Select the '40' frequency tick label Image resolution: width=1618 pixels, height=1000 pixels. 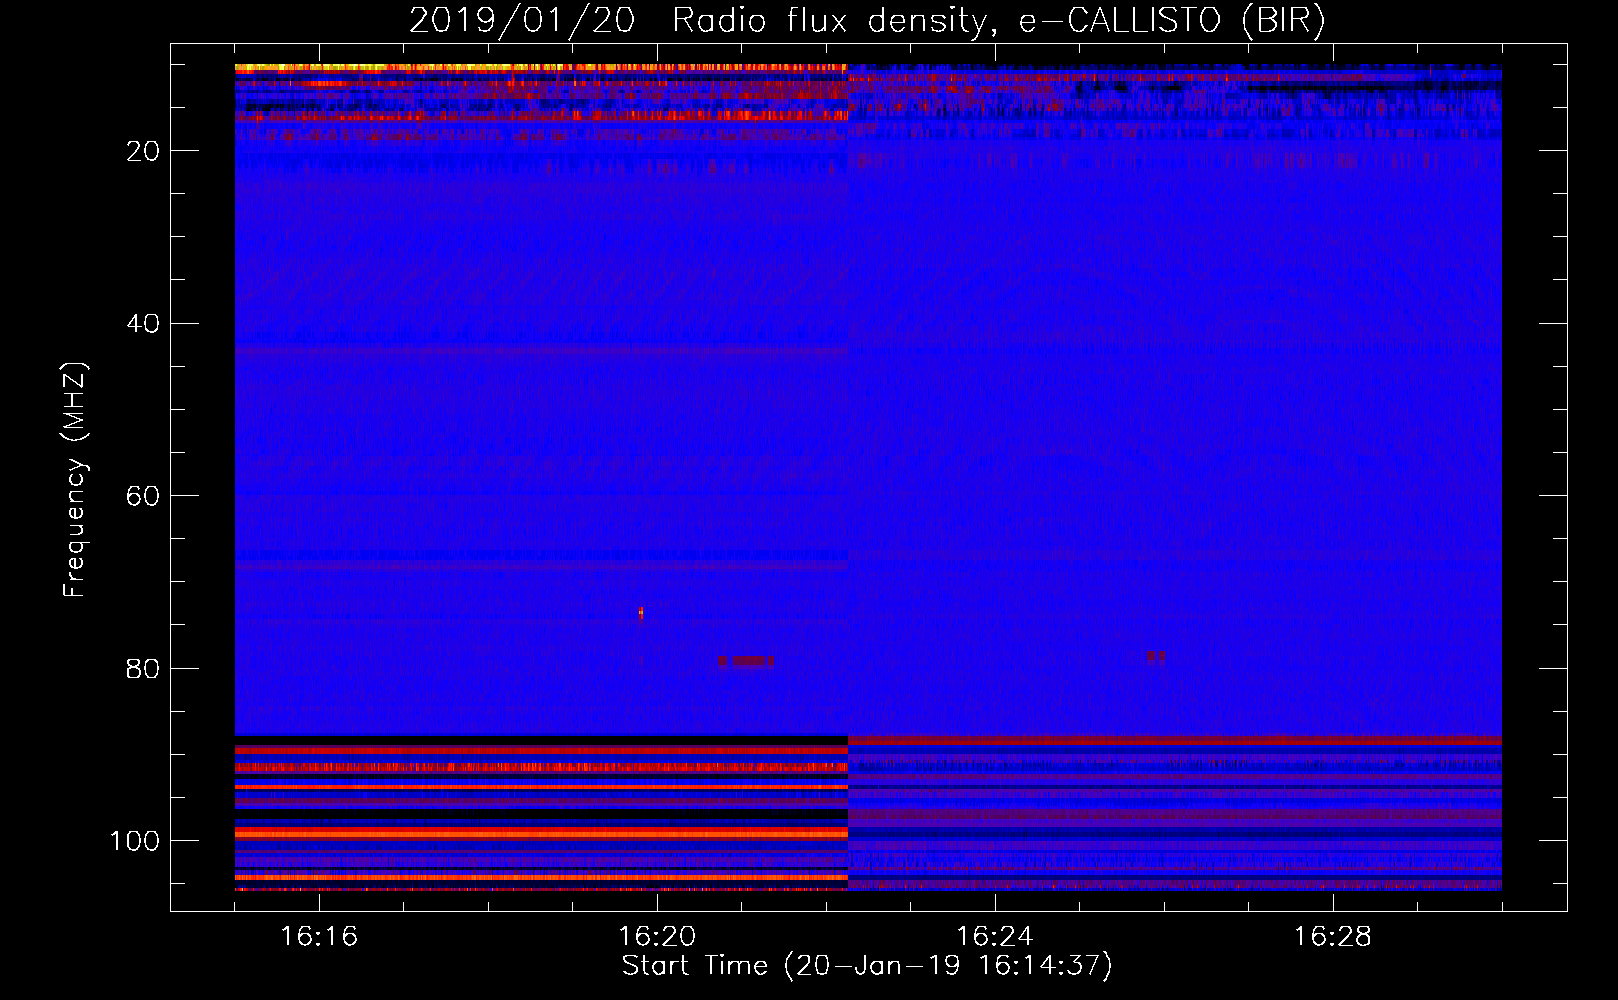[x=143, y=324]
